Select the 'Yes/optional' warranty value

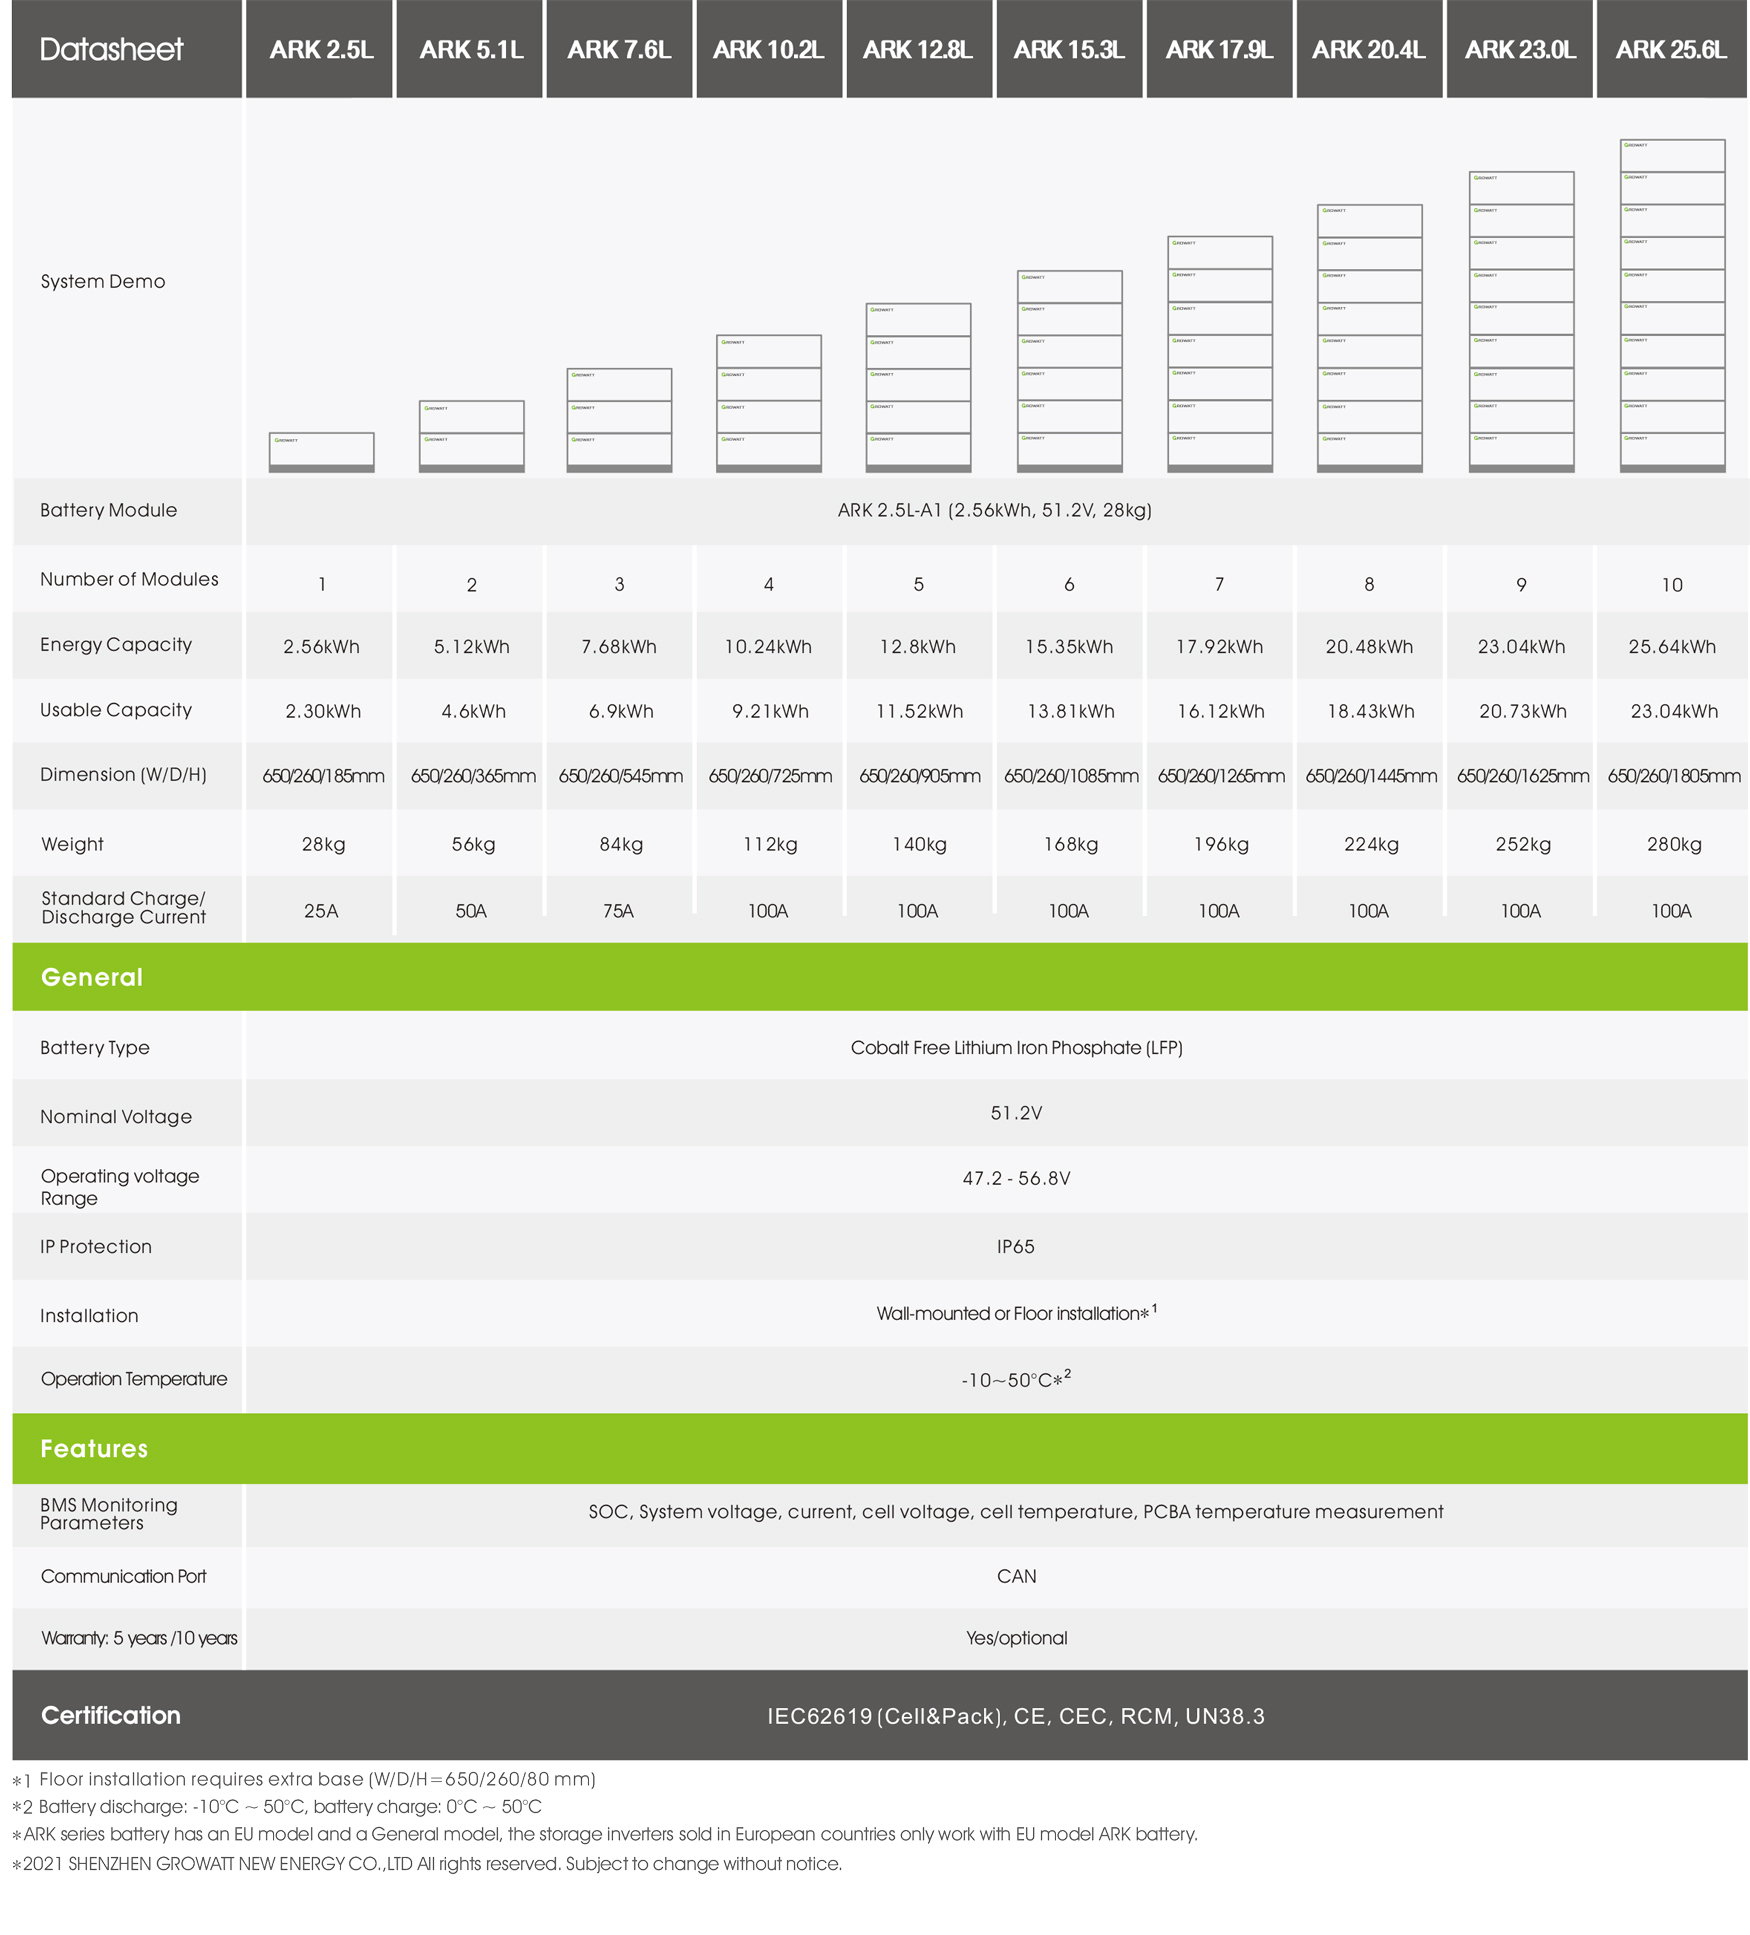(x=1016, y=1638)
